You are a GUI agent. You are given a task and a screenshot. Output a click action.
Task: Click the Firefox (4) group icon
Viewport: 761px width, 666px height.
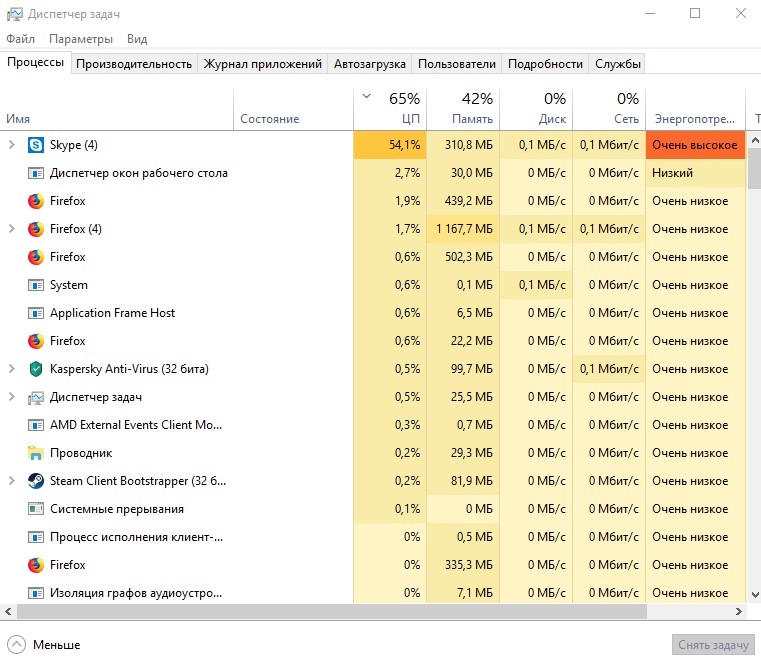[x=36, y=229]
